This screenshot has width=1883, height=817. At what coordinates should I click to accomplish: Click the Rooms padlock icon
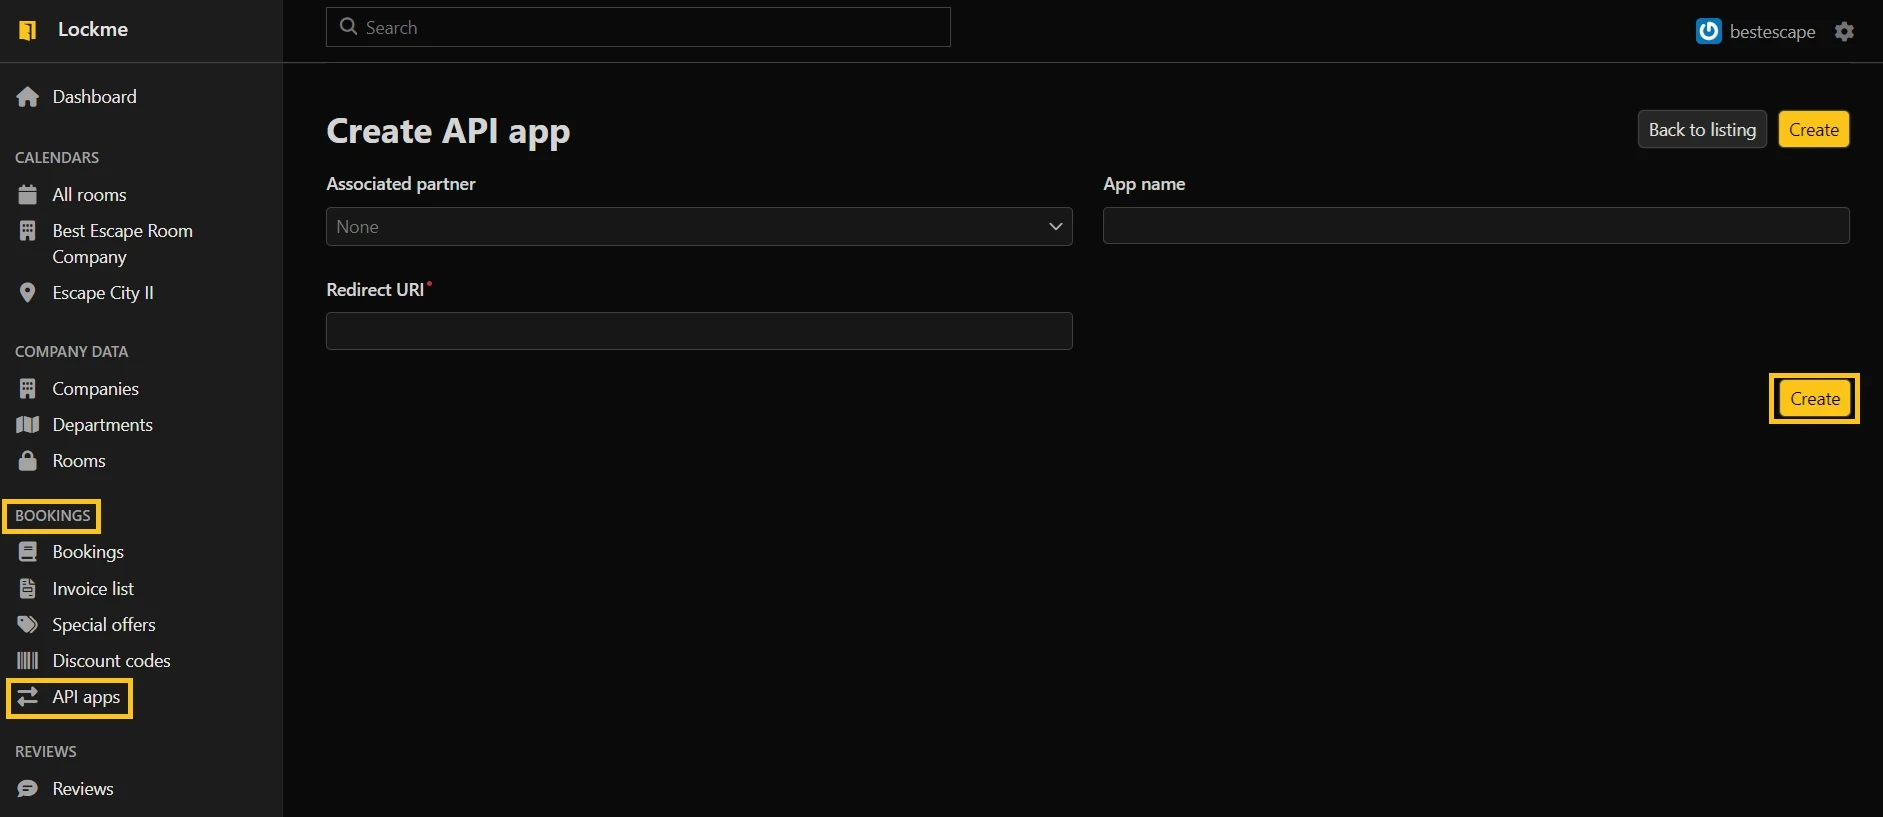point(28,461)
